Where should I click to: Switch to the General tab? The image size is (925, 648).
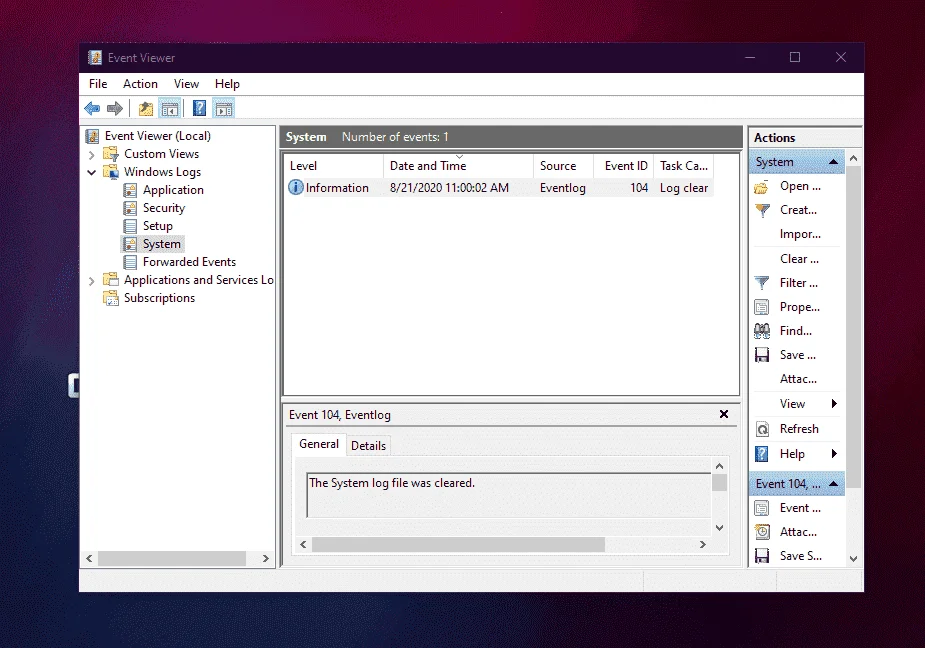(319, 444)
